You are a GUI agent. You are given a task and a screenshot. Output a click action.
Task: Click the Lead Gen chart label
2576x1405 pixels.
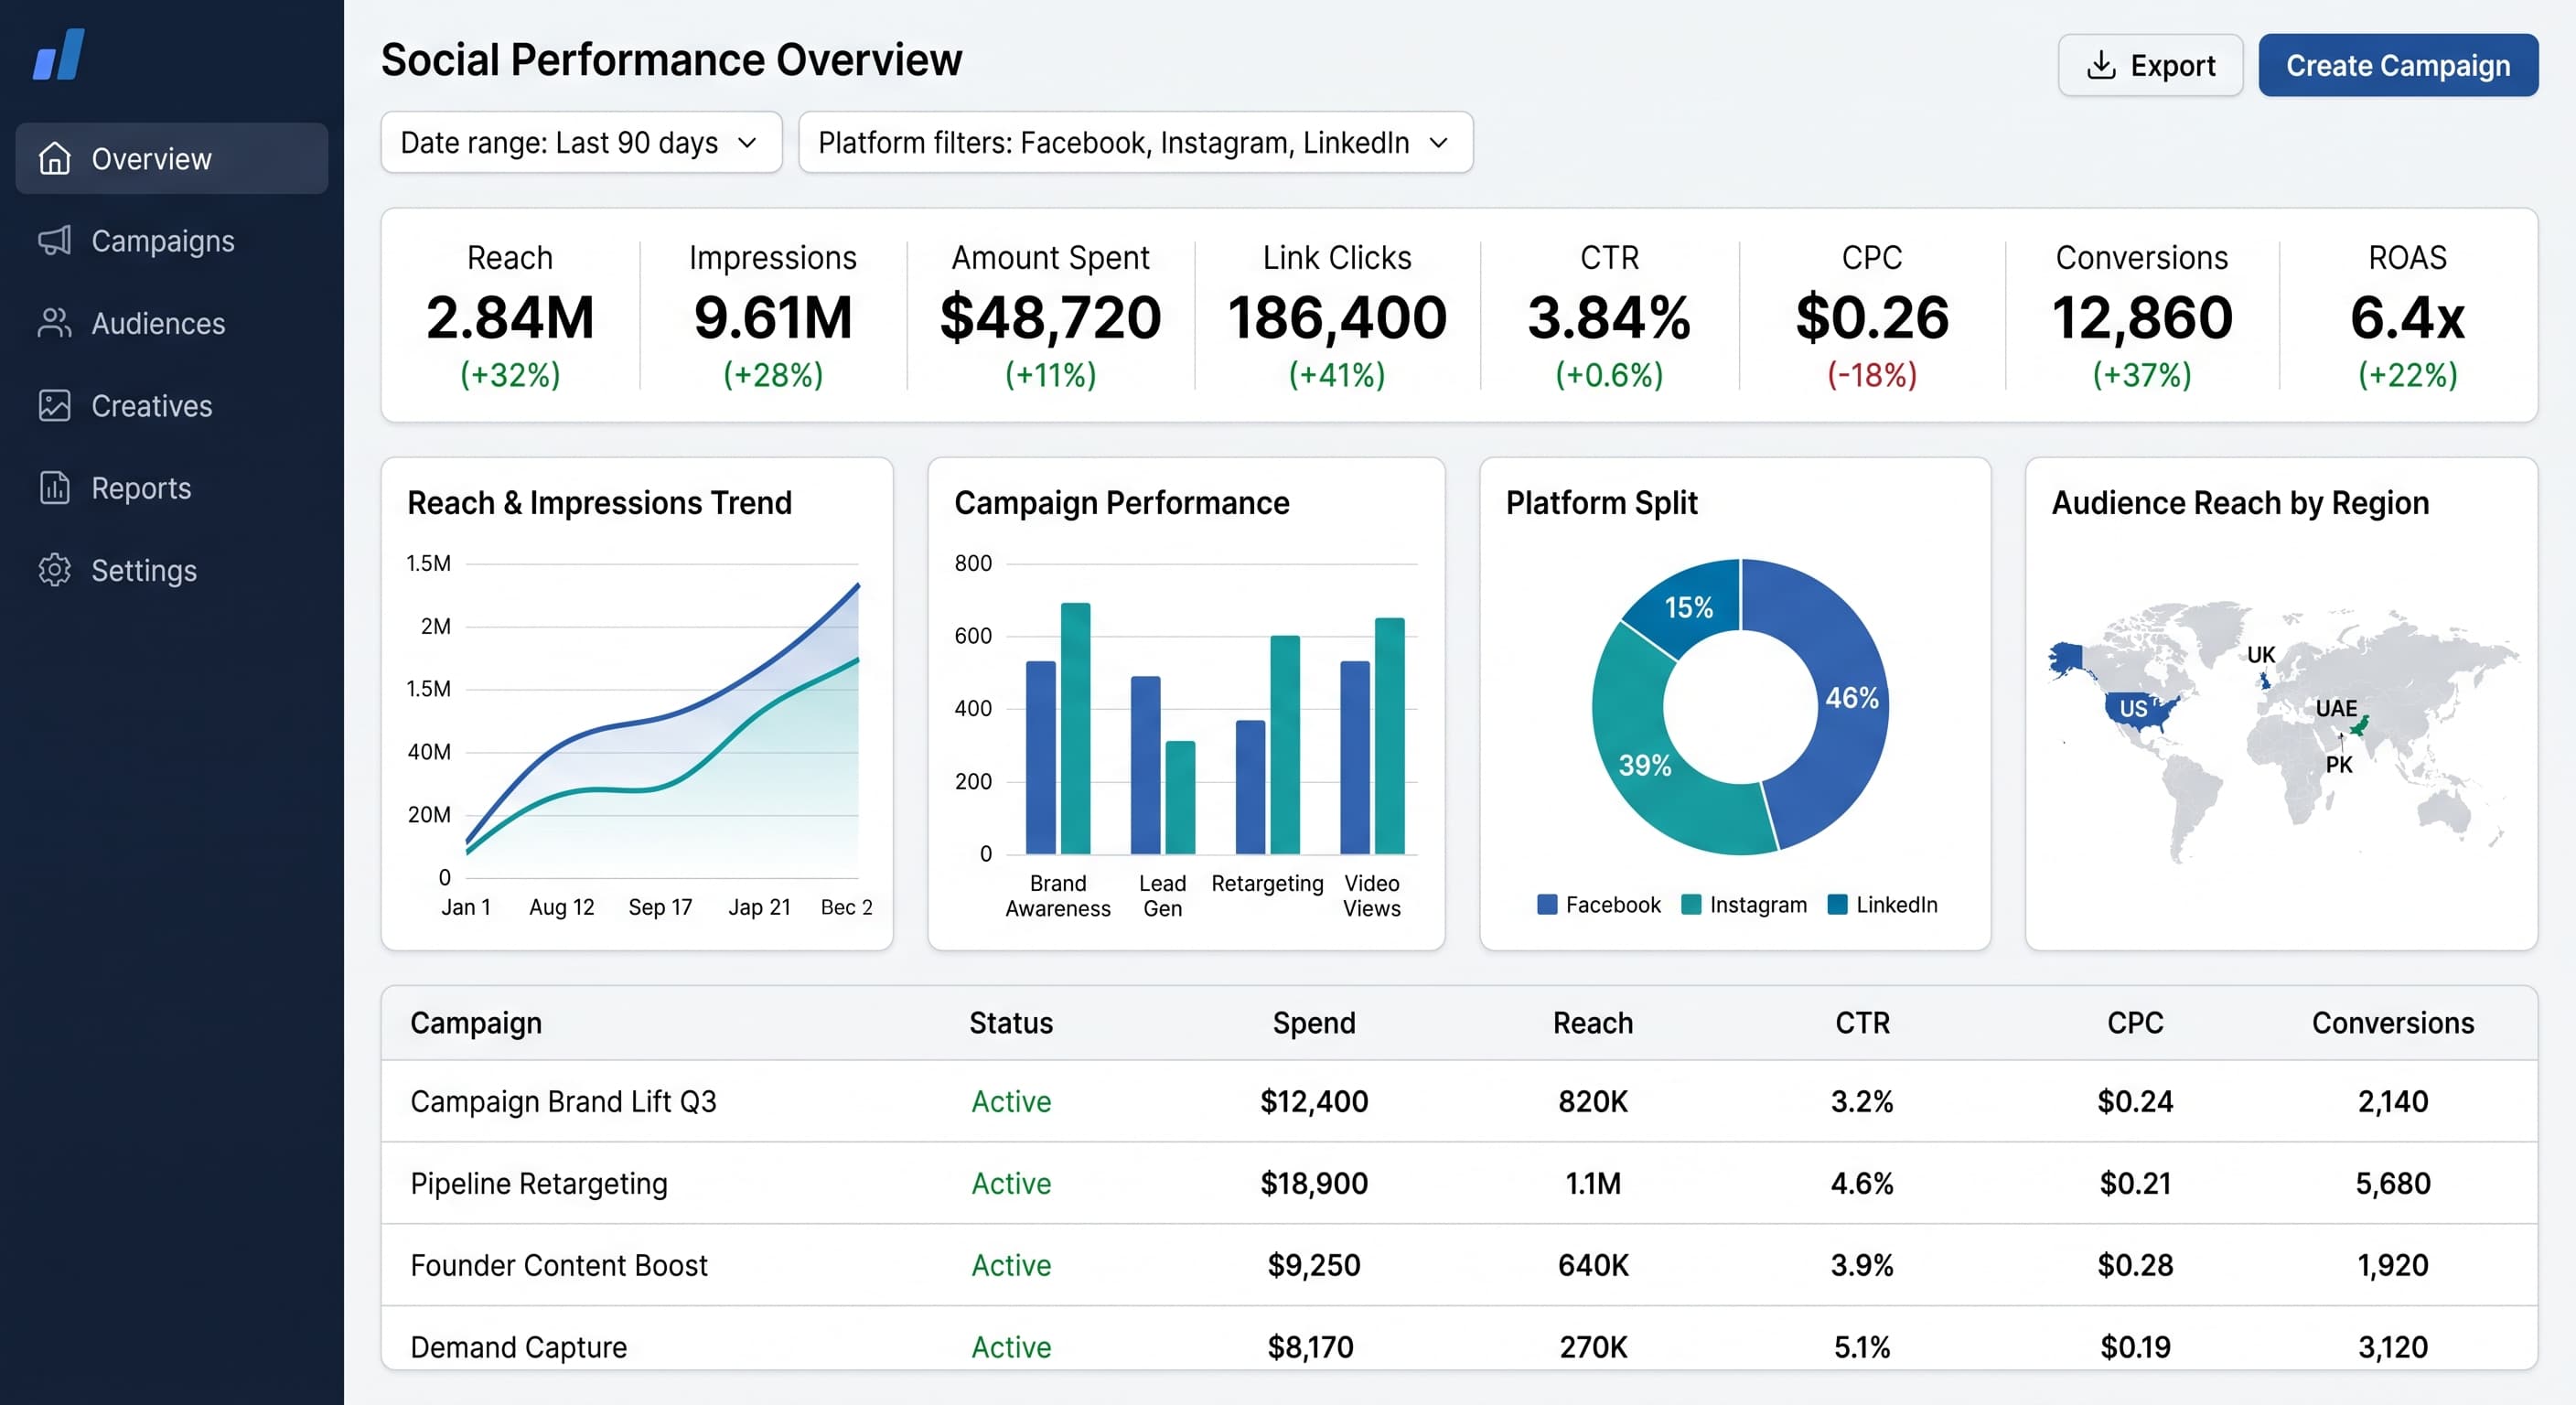[x=1162, y=896]
